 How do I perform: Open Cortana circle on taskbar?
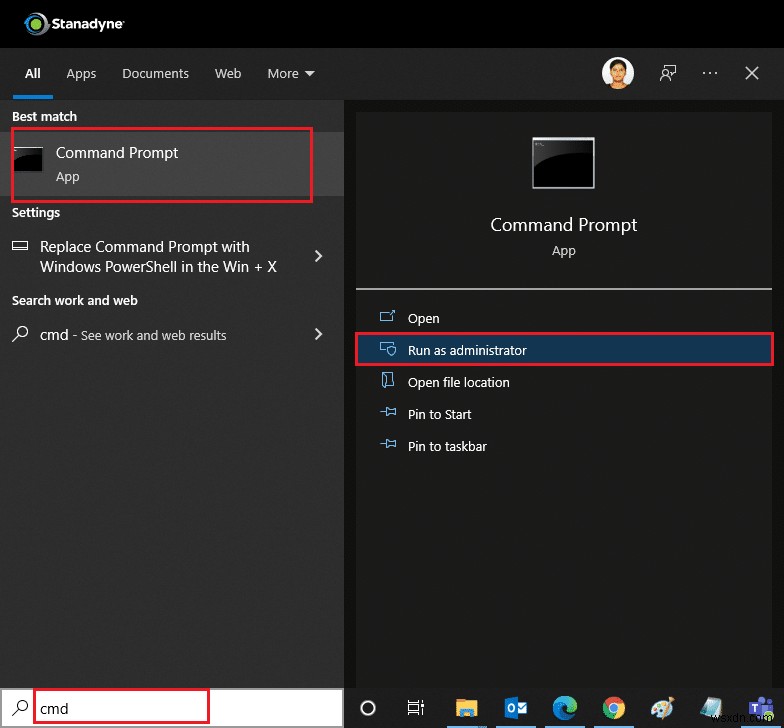click(368, 708)
